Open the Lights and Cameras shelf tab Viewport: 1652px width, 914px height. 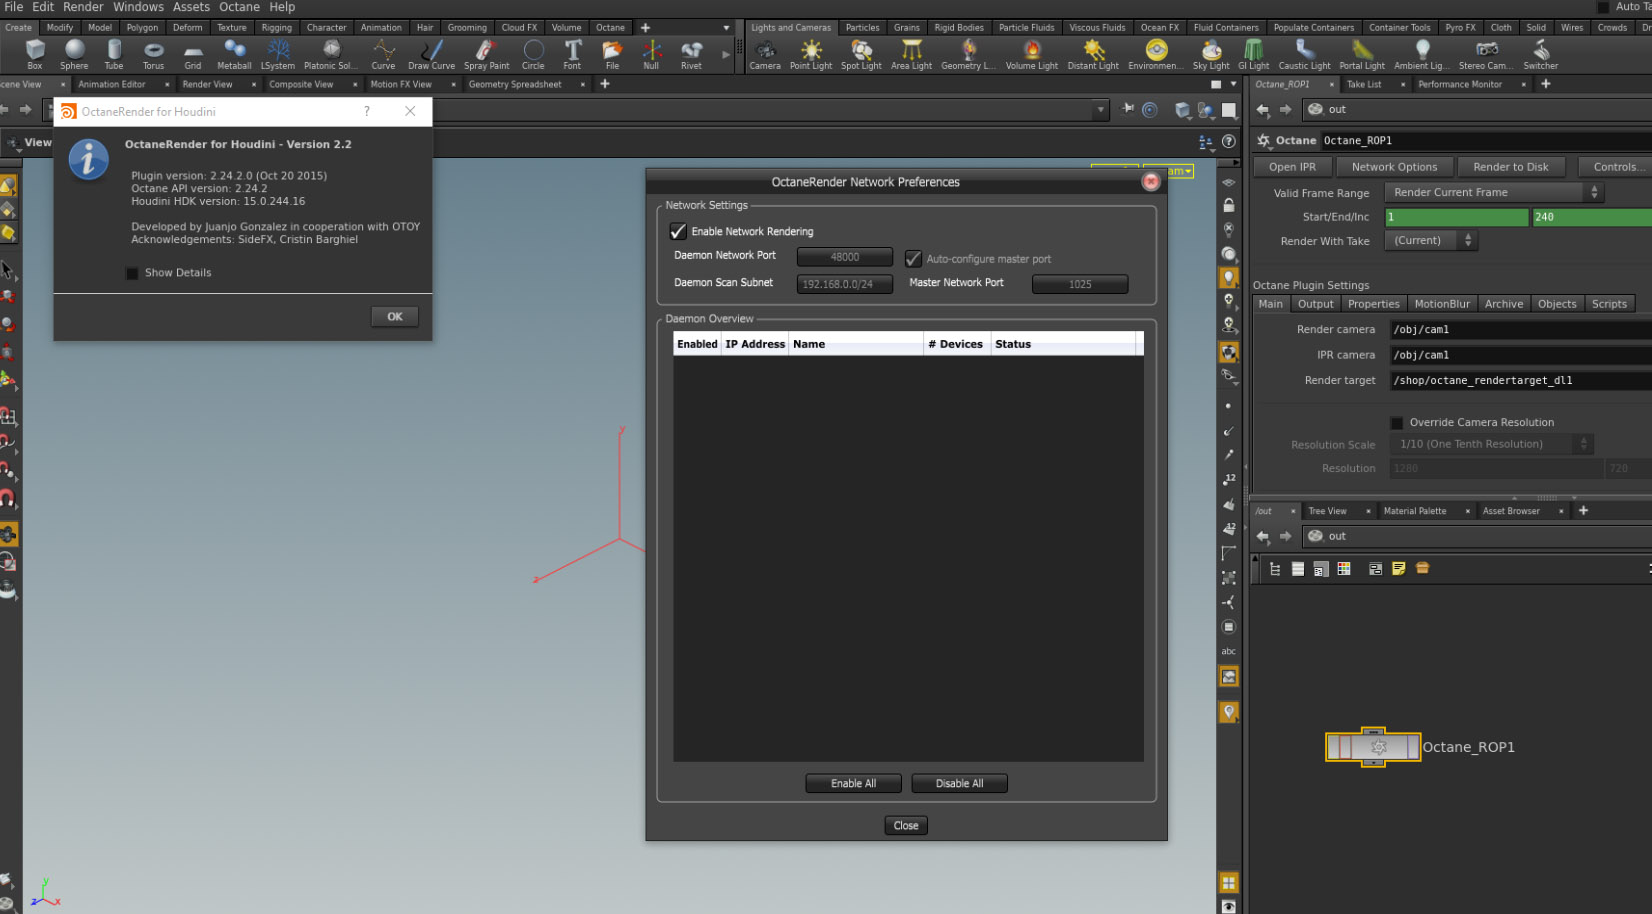pos(791,28)
